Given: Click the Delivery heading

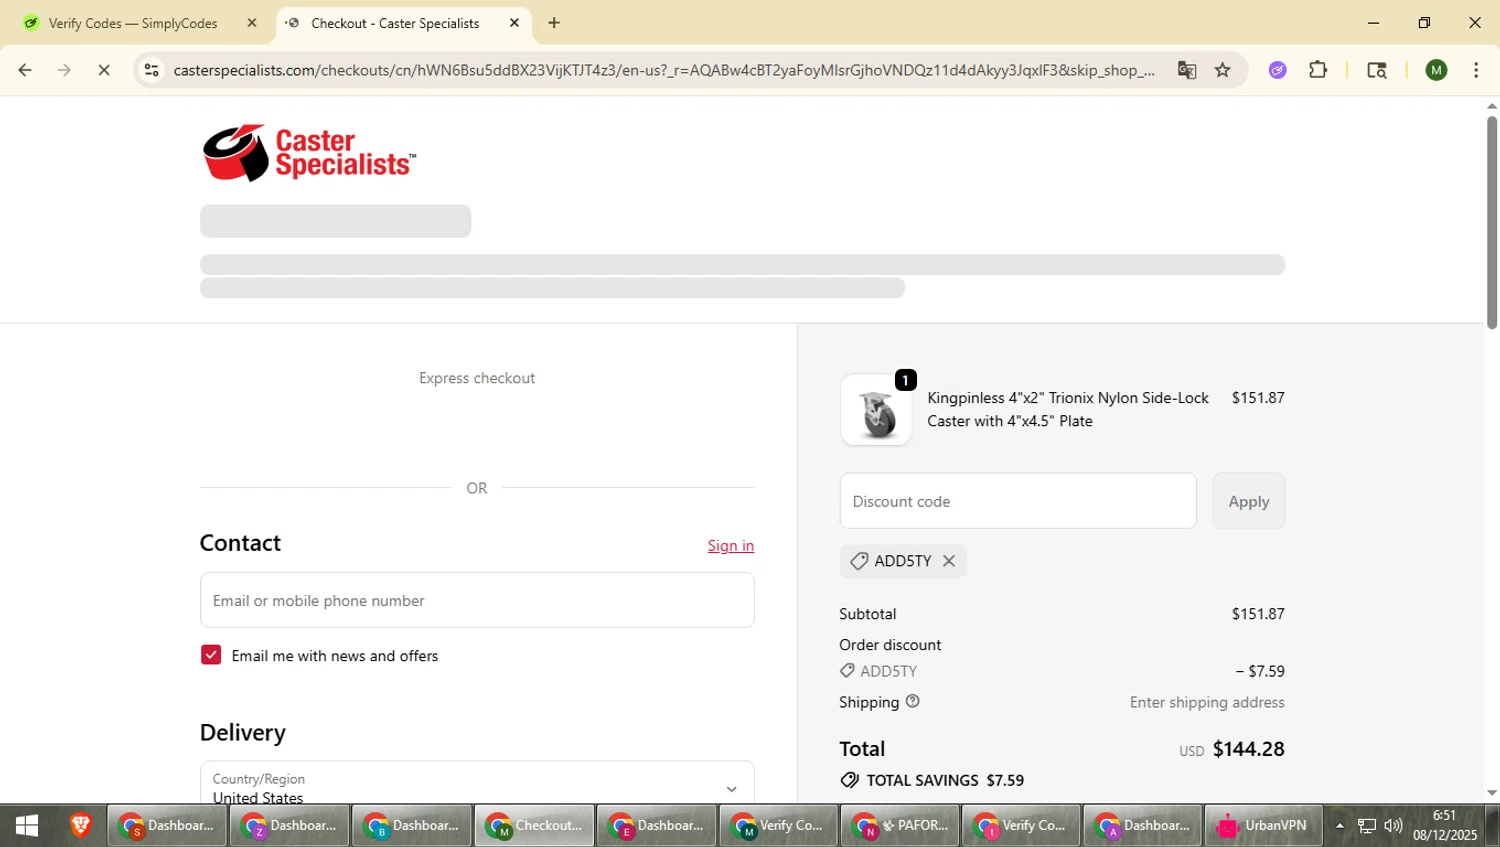Looking at the screenshot, I should (x=243, y=732).
